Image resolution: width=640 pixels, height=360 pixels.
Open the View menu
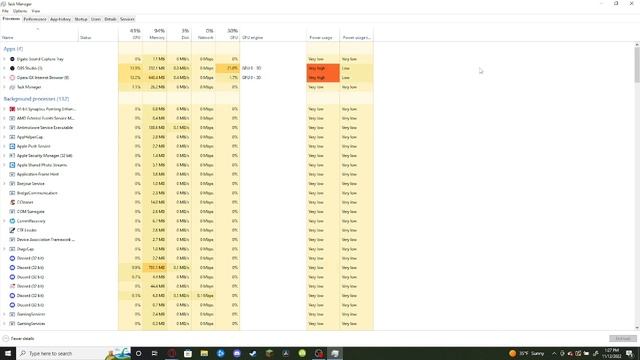click(x=36, y=11)
